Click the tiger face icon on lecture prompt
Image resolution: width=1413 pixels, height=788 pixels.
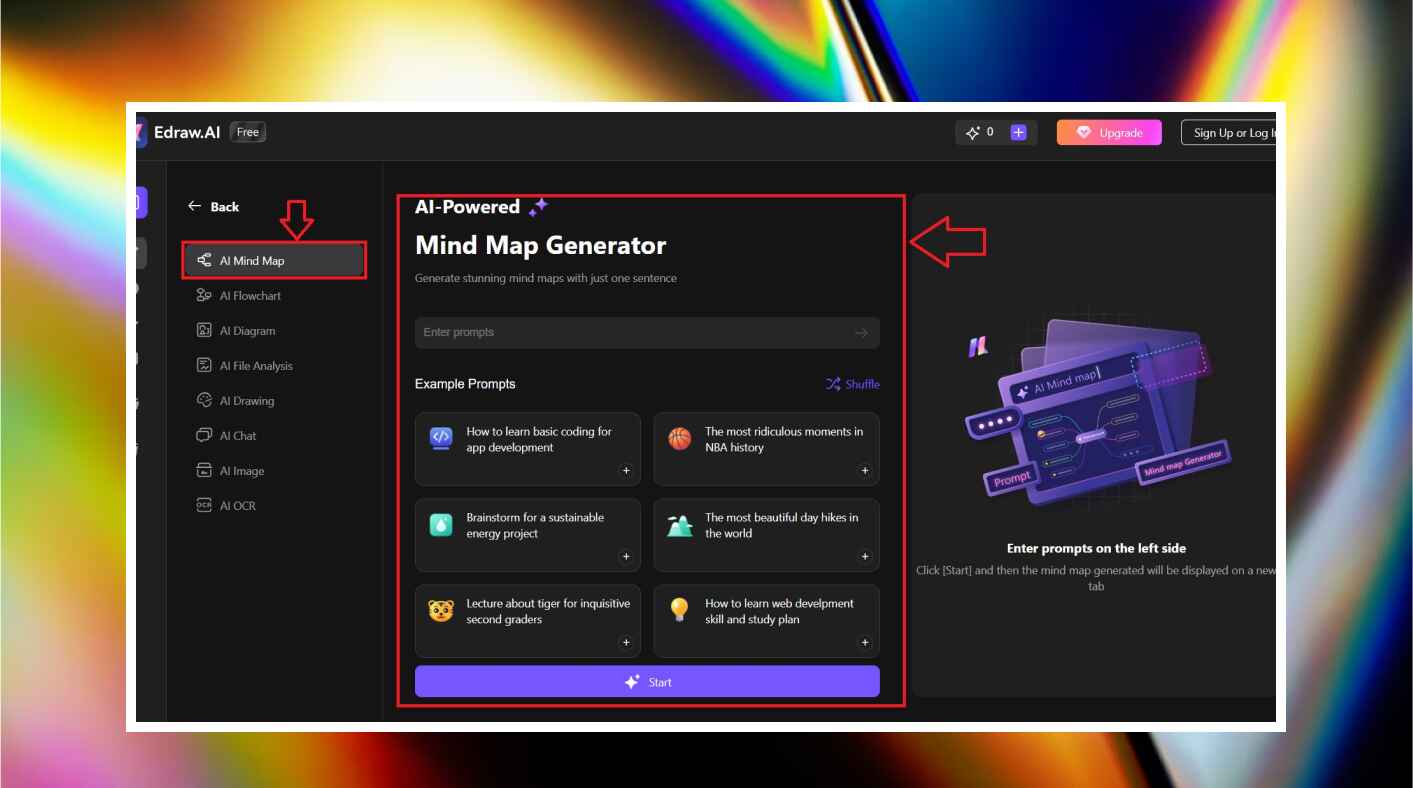pyautogui.click(x=441, y=610)
